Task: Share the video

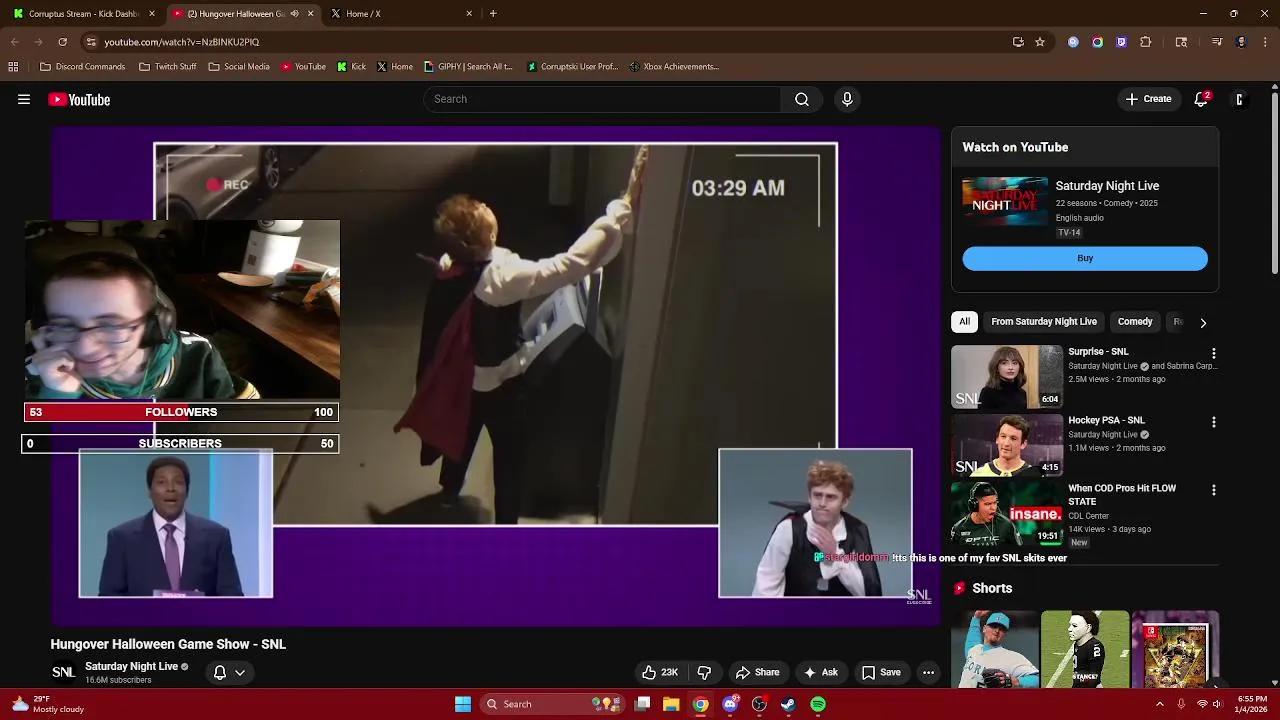Action: point(757,672)
